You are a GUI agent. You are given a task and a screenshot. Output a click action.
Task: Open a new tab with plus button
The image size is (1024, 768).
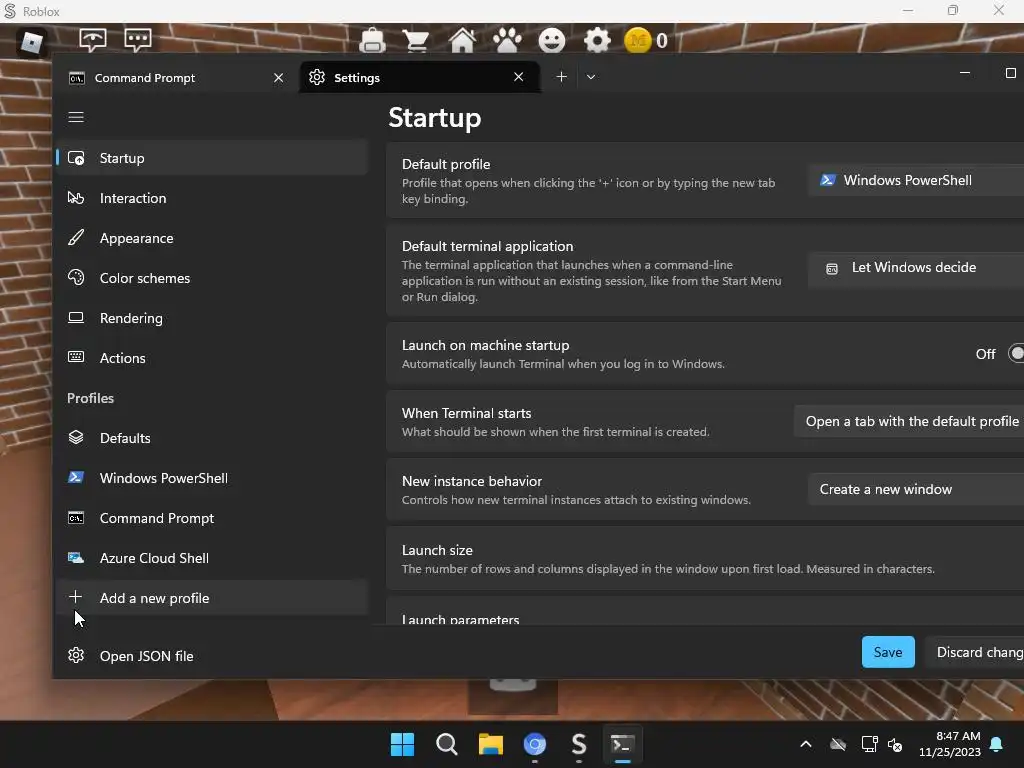(x=561, y=76)
